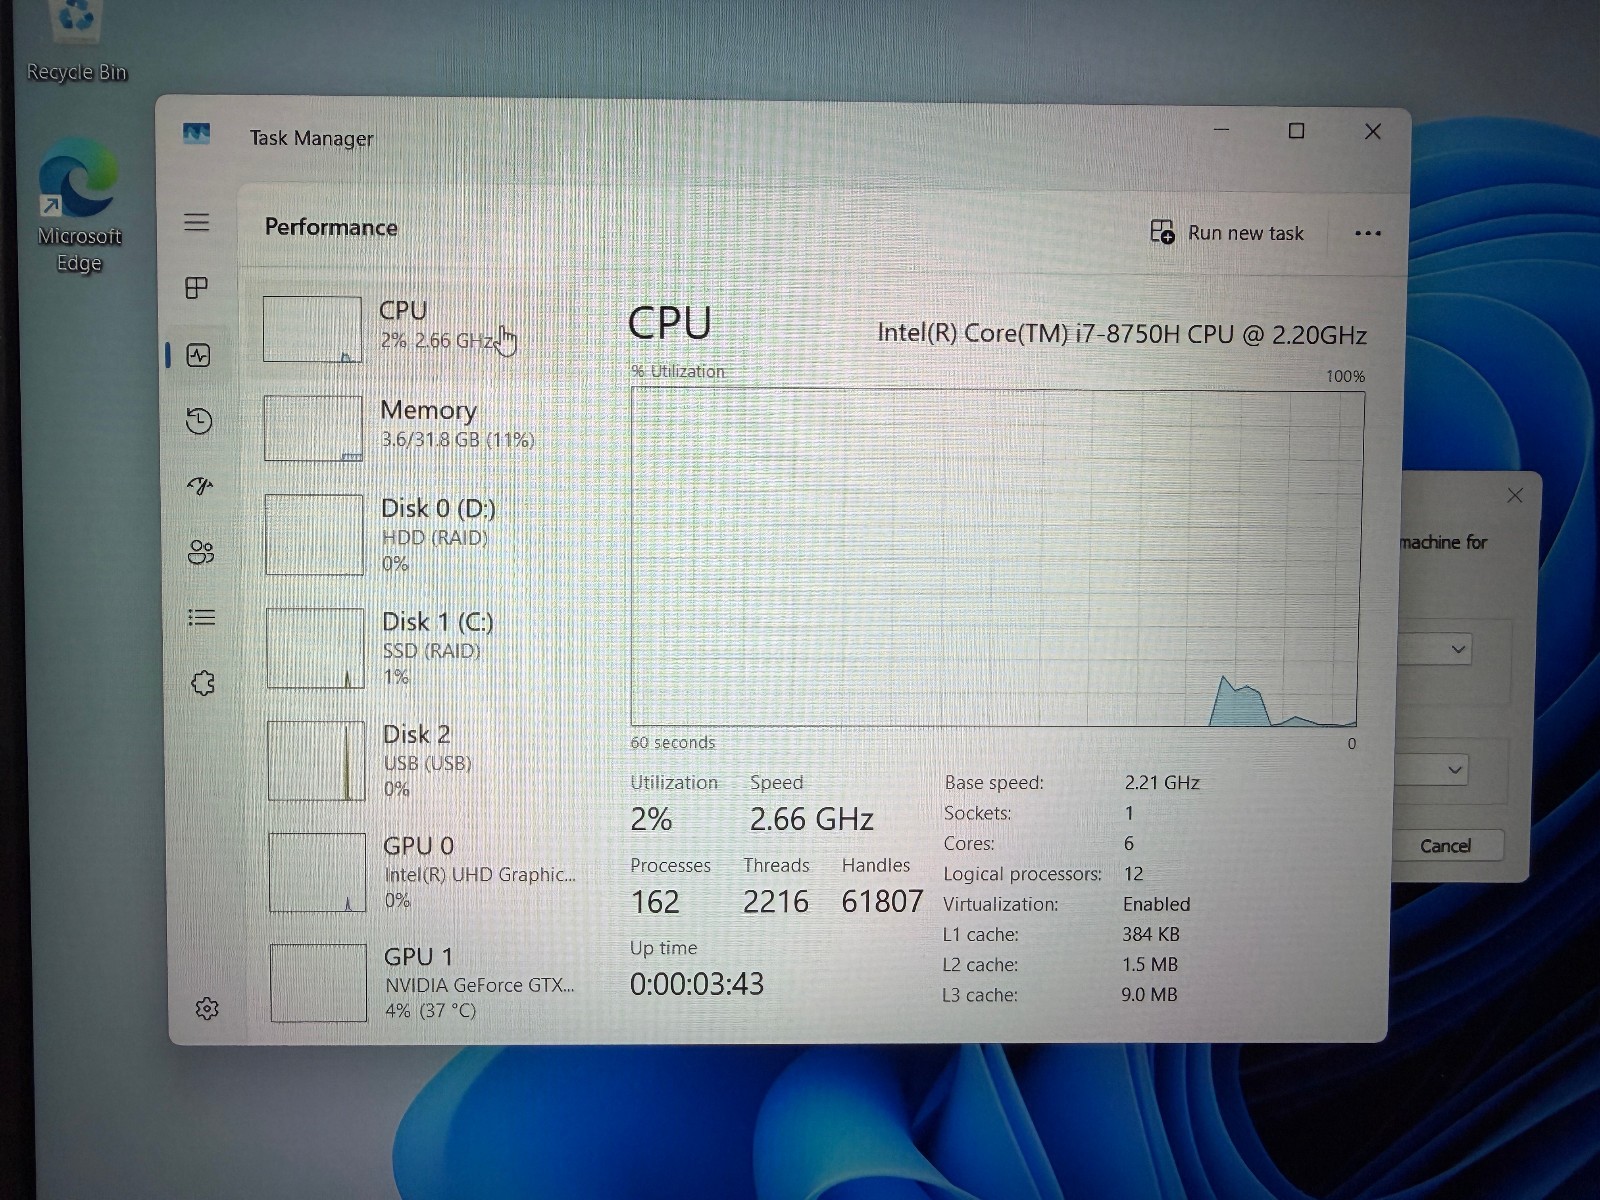The width and height of the screenshot is (1600, 1200).
Task: Click the Handles count 61807
Action: click(882, 902)
